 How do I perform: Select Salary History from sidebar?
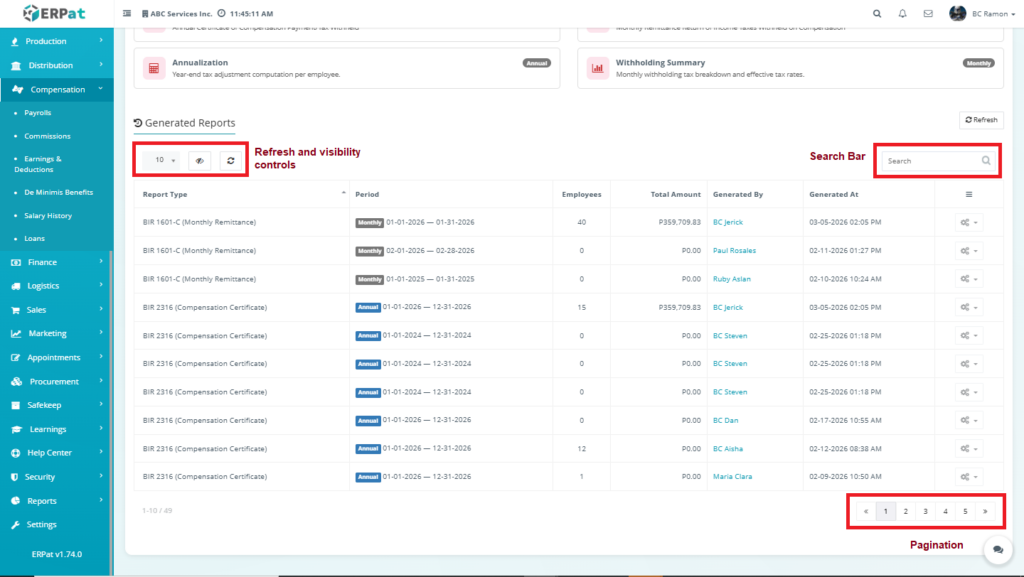click(48, 216)
